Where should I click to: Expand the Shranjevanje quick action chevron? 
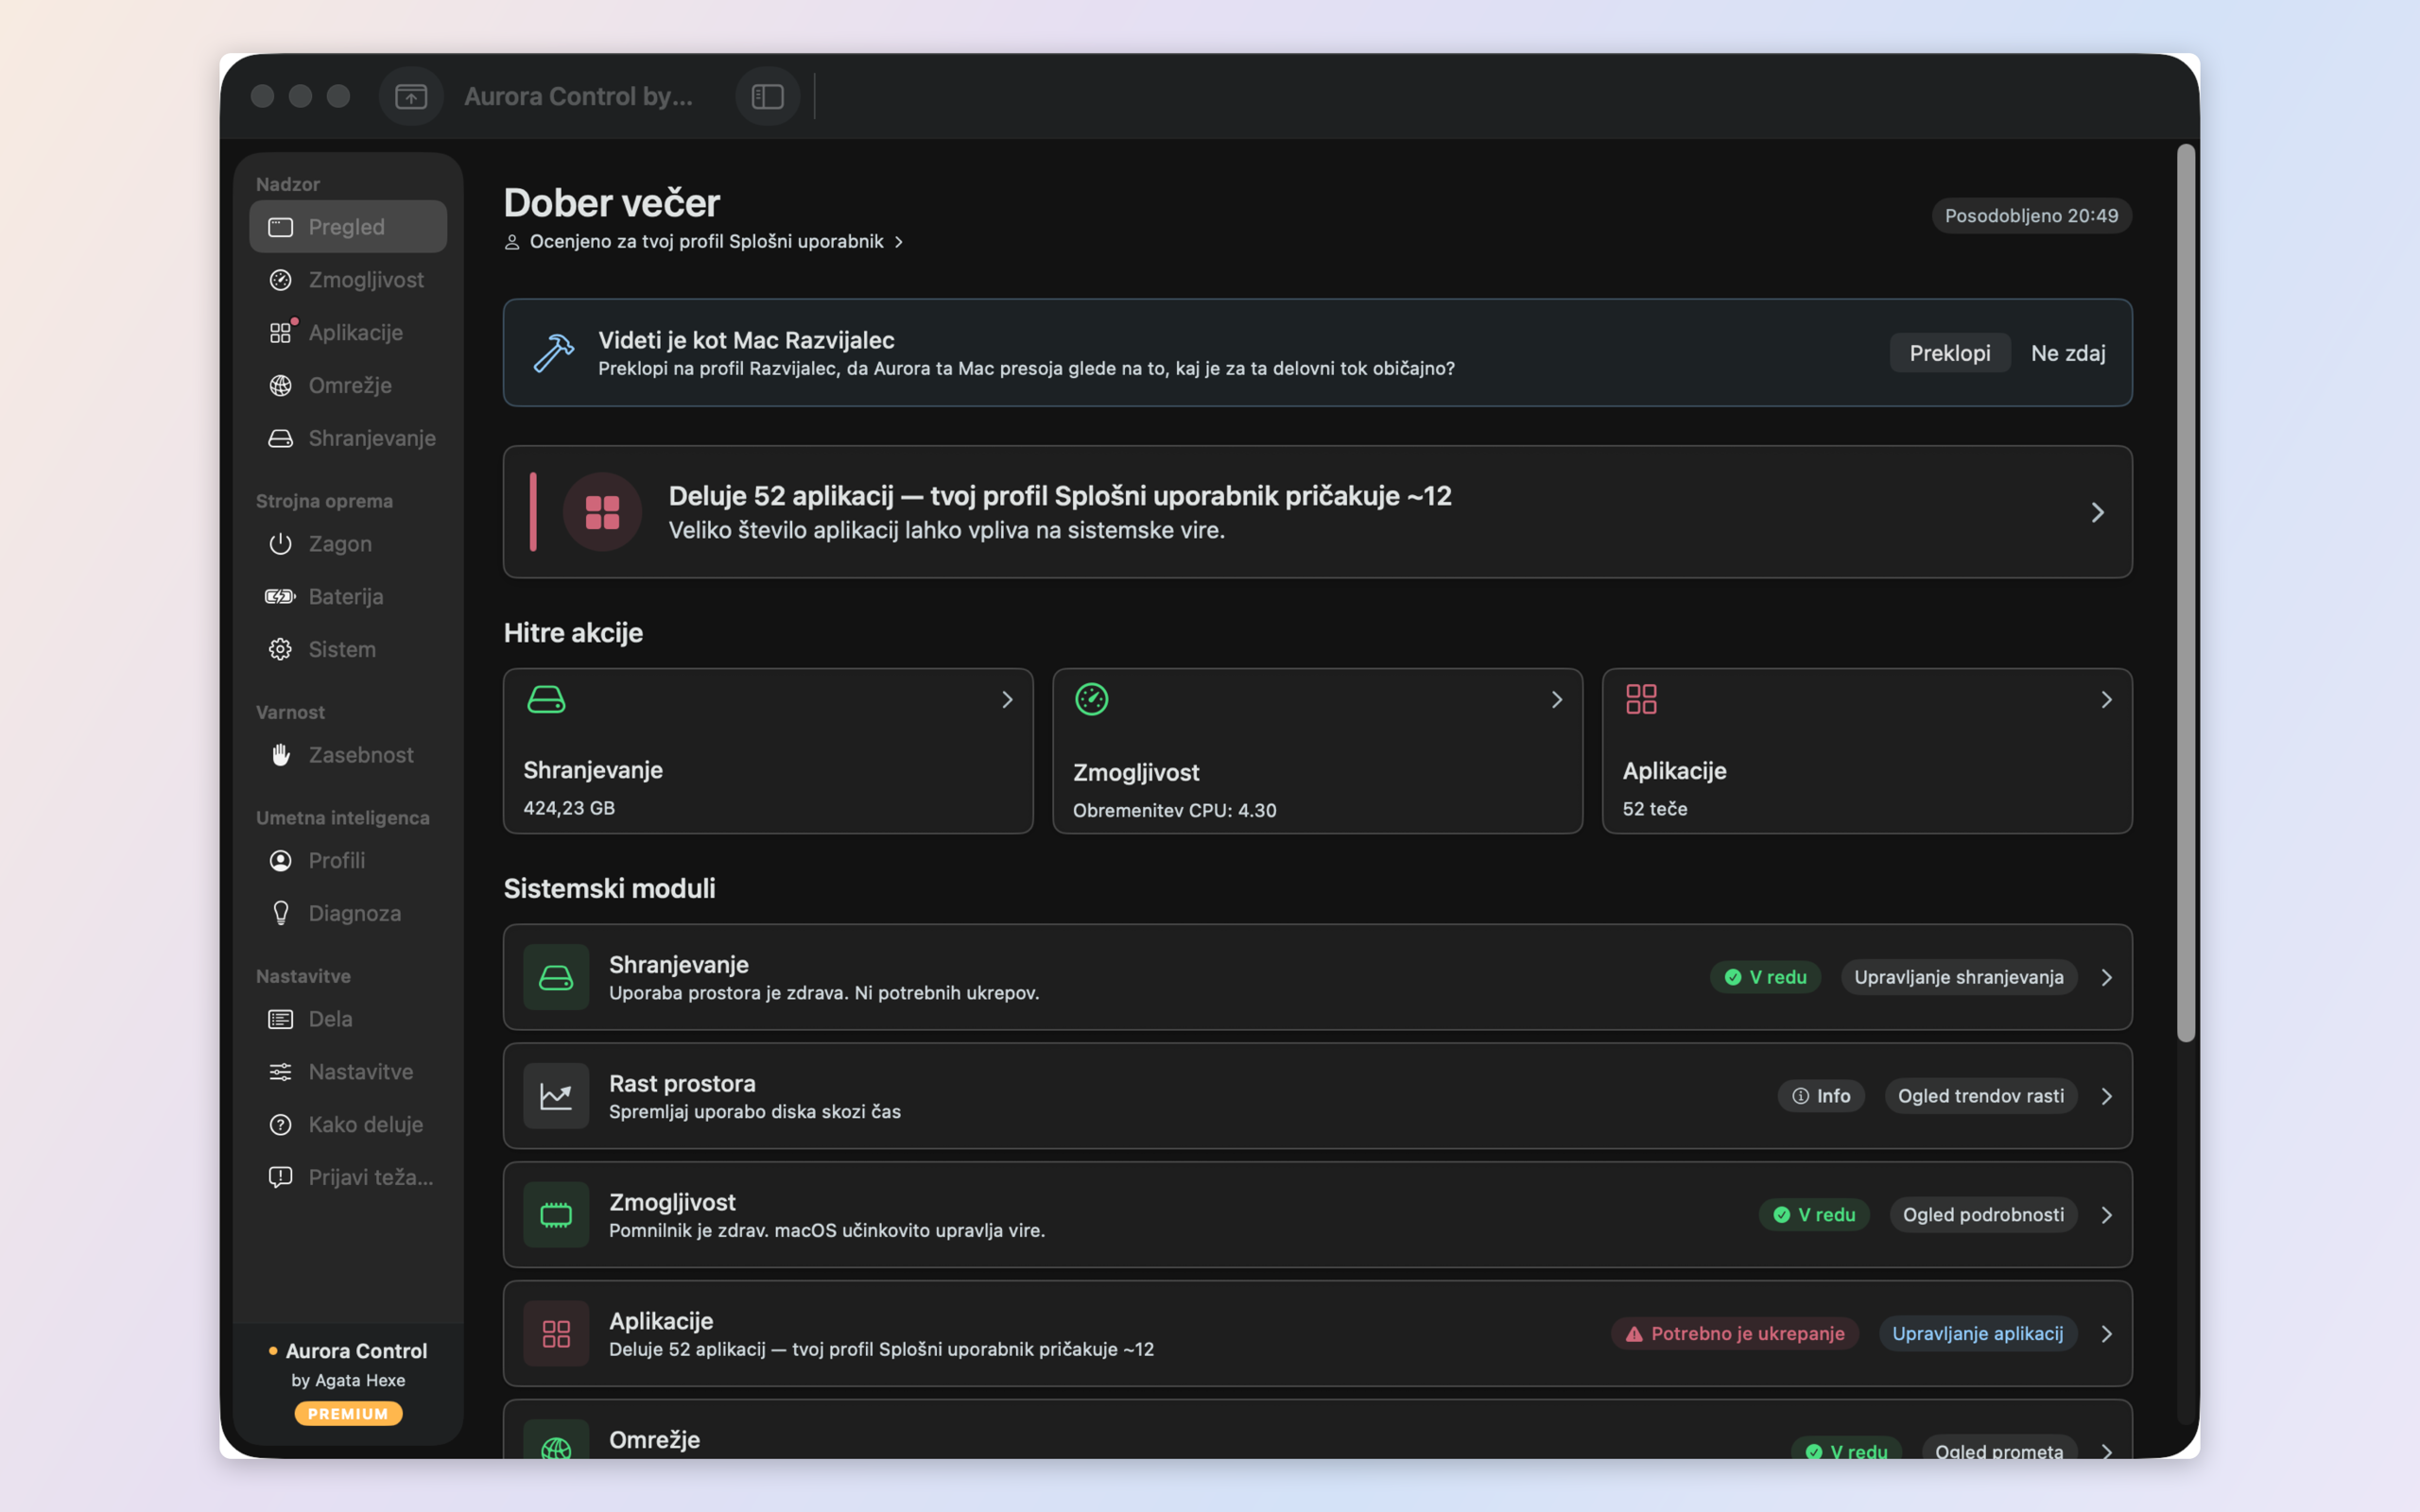click(1007, 700)
